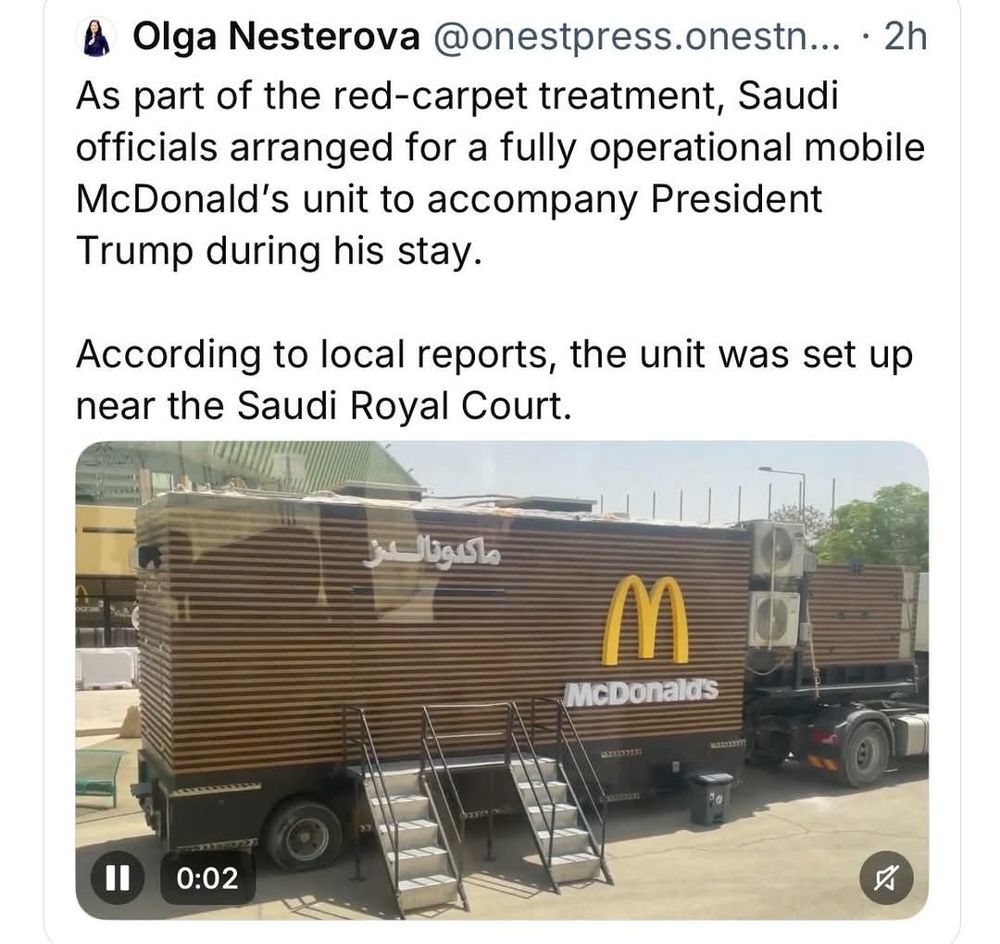Click the lower air conditioner unit in video
The width and height of the screenshot is (1000, 944).
(x=775, y=619)
